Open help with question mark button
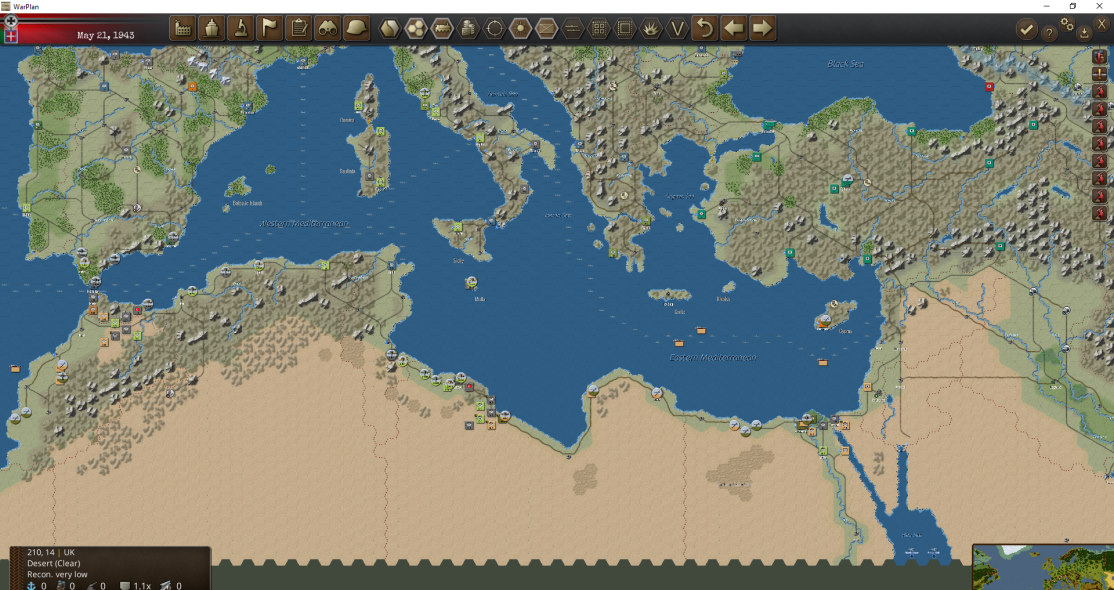Viewport: 1114px width, 590px height. [1049, 32]
